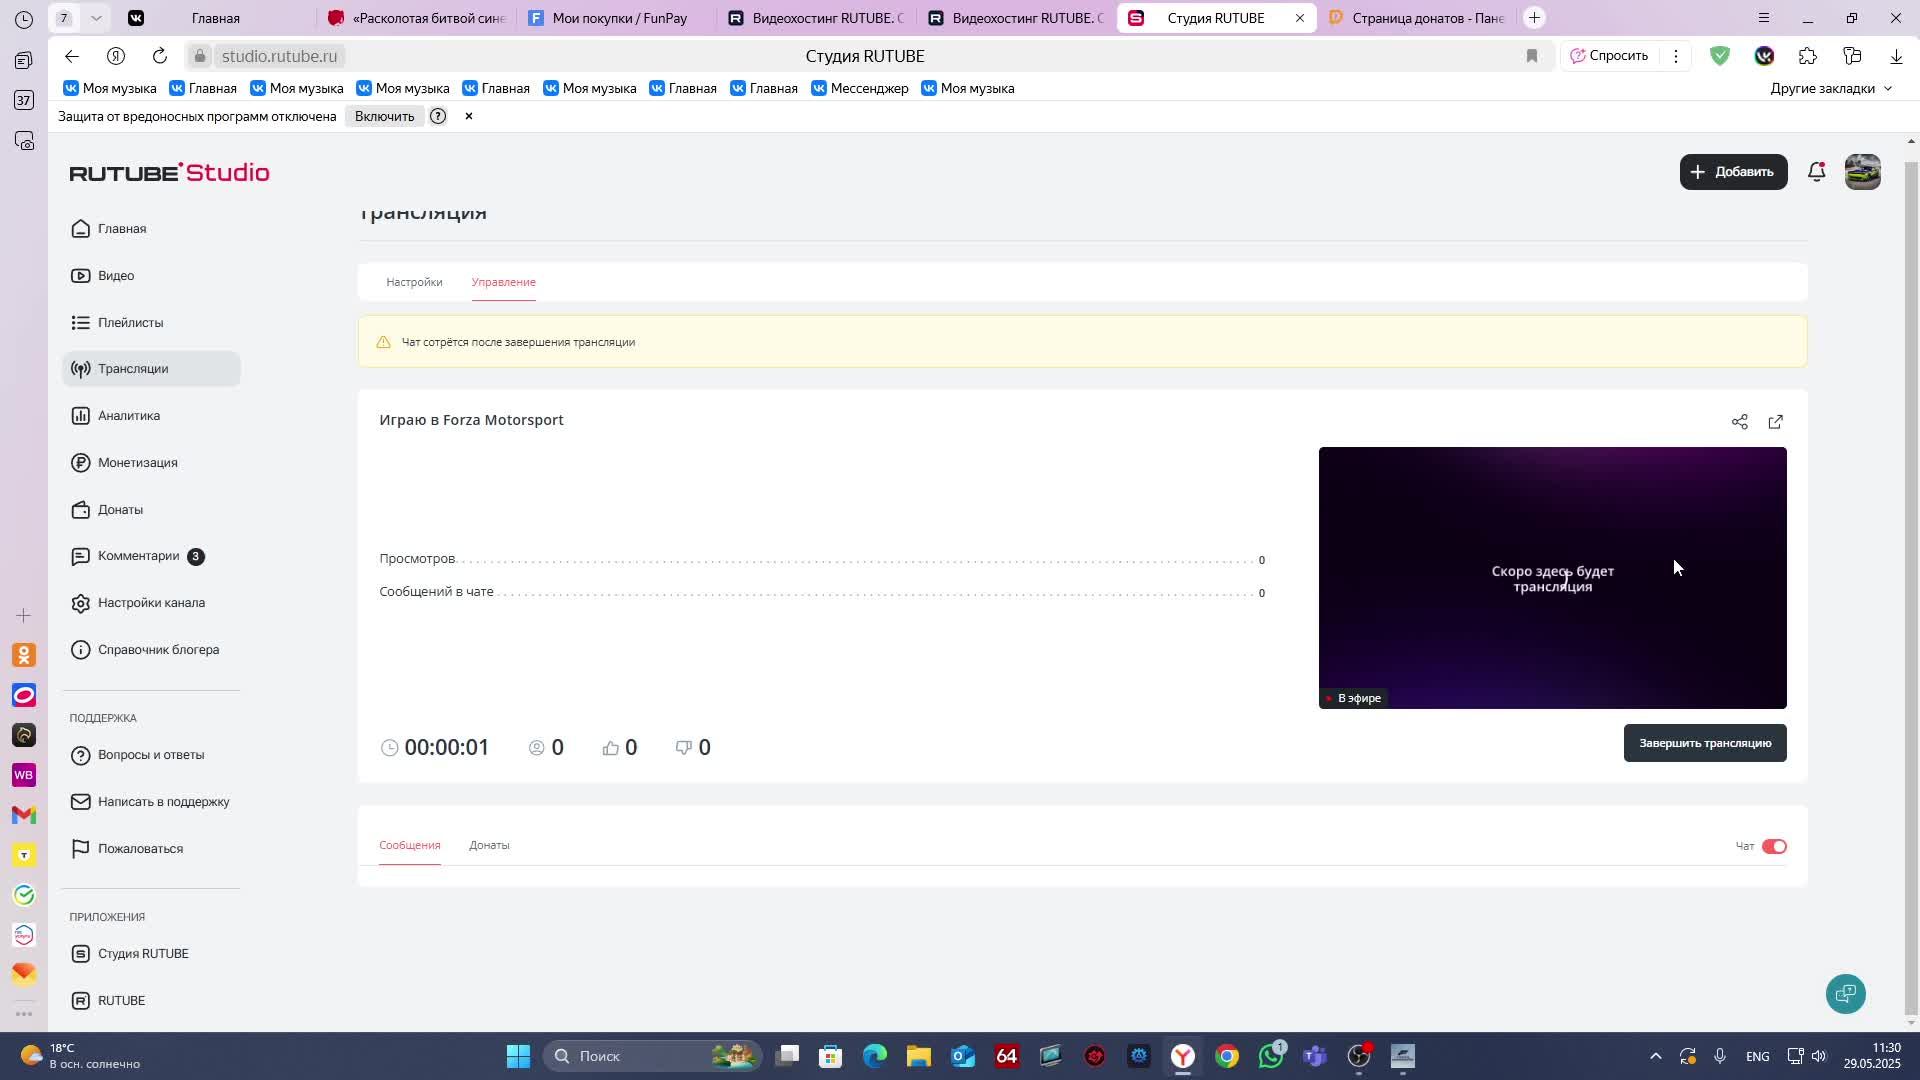Open the notifications bell
1920x1080 pixels.
click(1816, 172)
